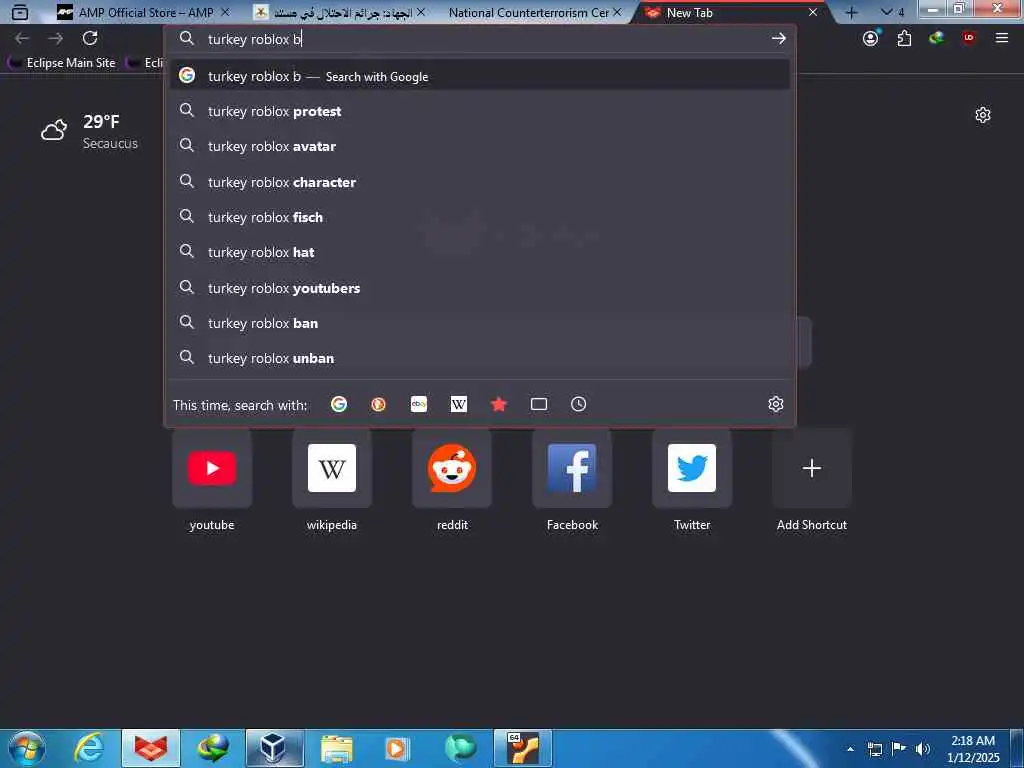Reload the current page

[90, 39]
